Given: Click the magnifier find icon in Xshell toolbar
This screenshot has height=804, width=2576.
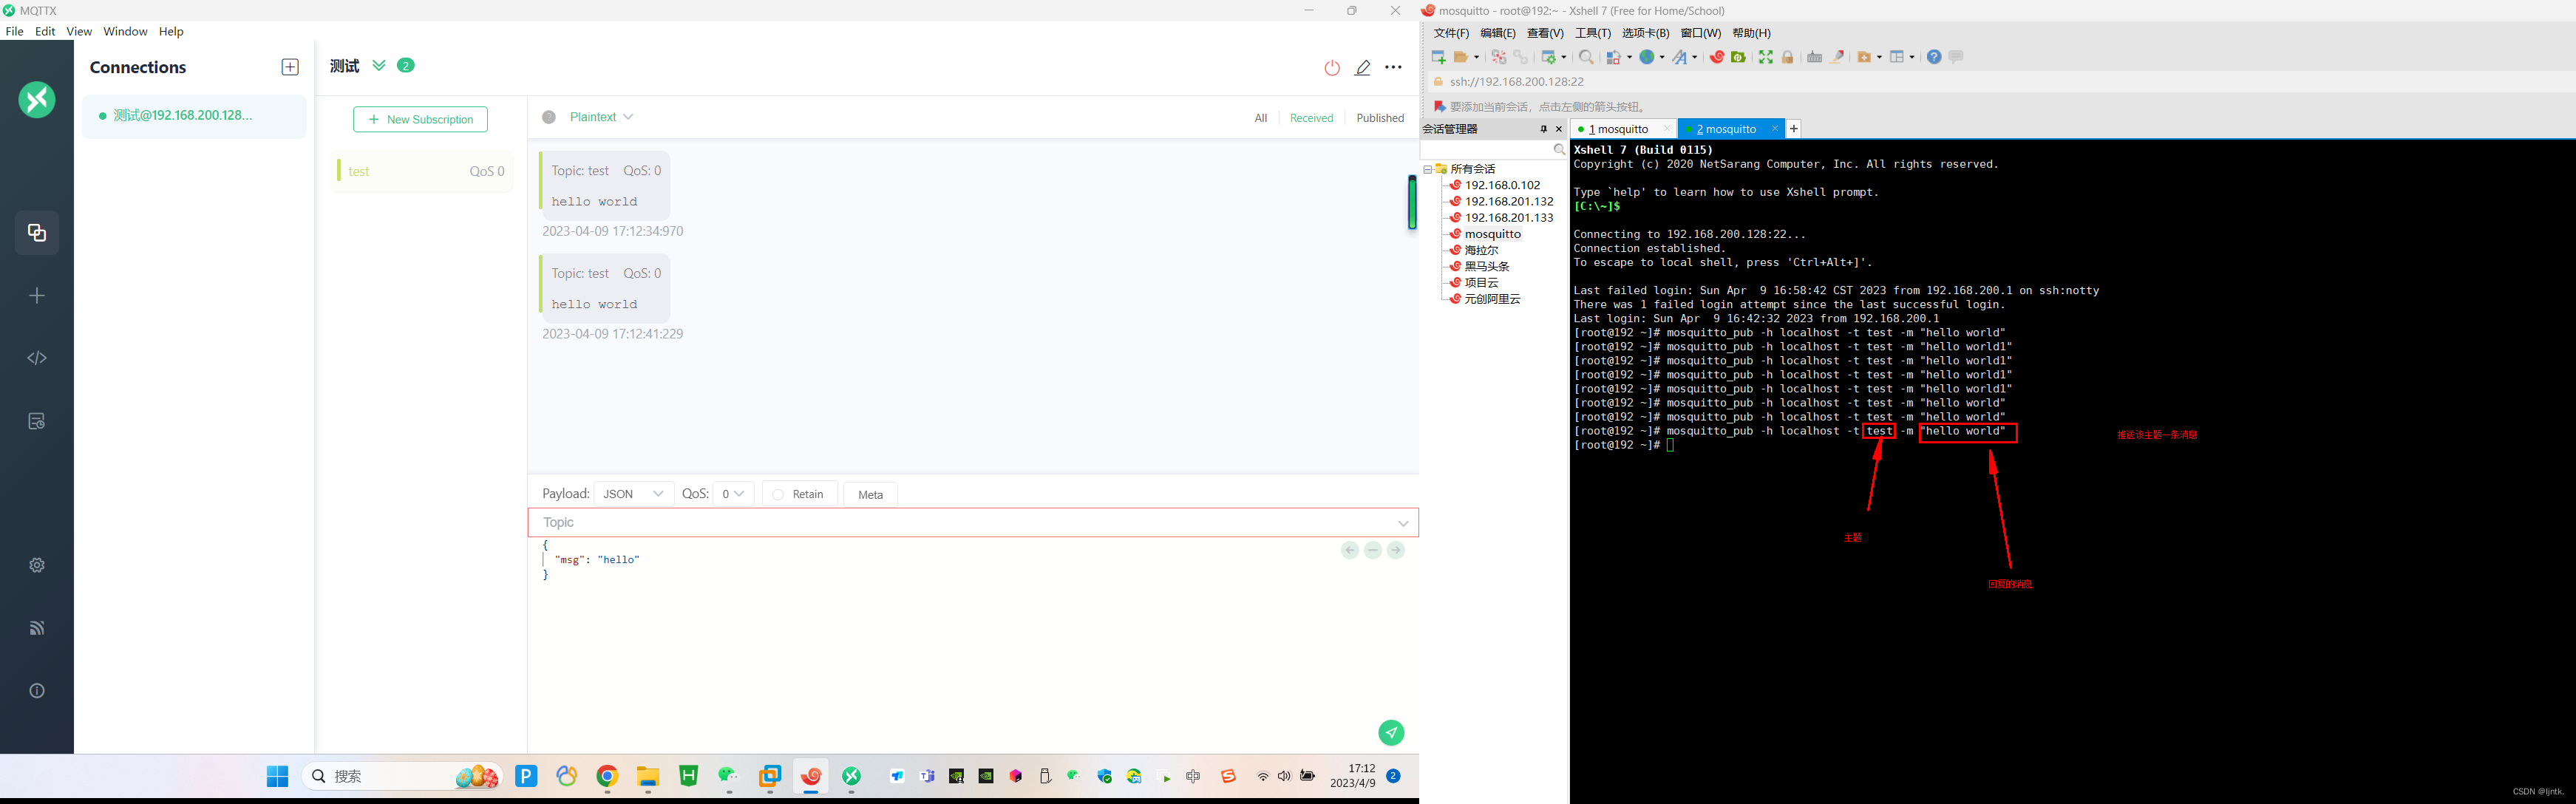Looking at the screenshot, I should (x=1586, y=57).
